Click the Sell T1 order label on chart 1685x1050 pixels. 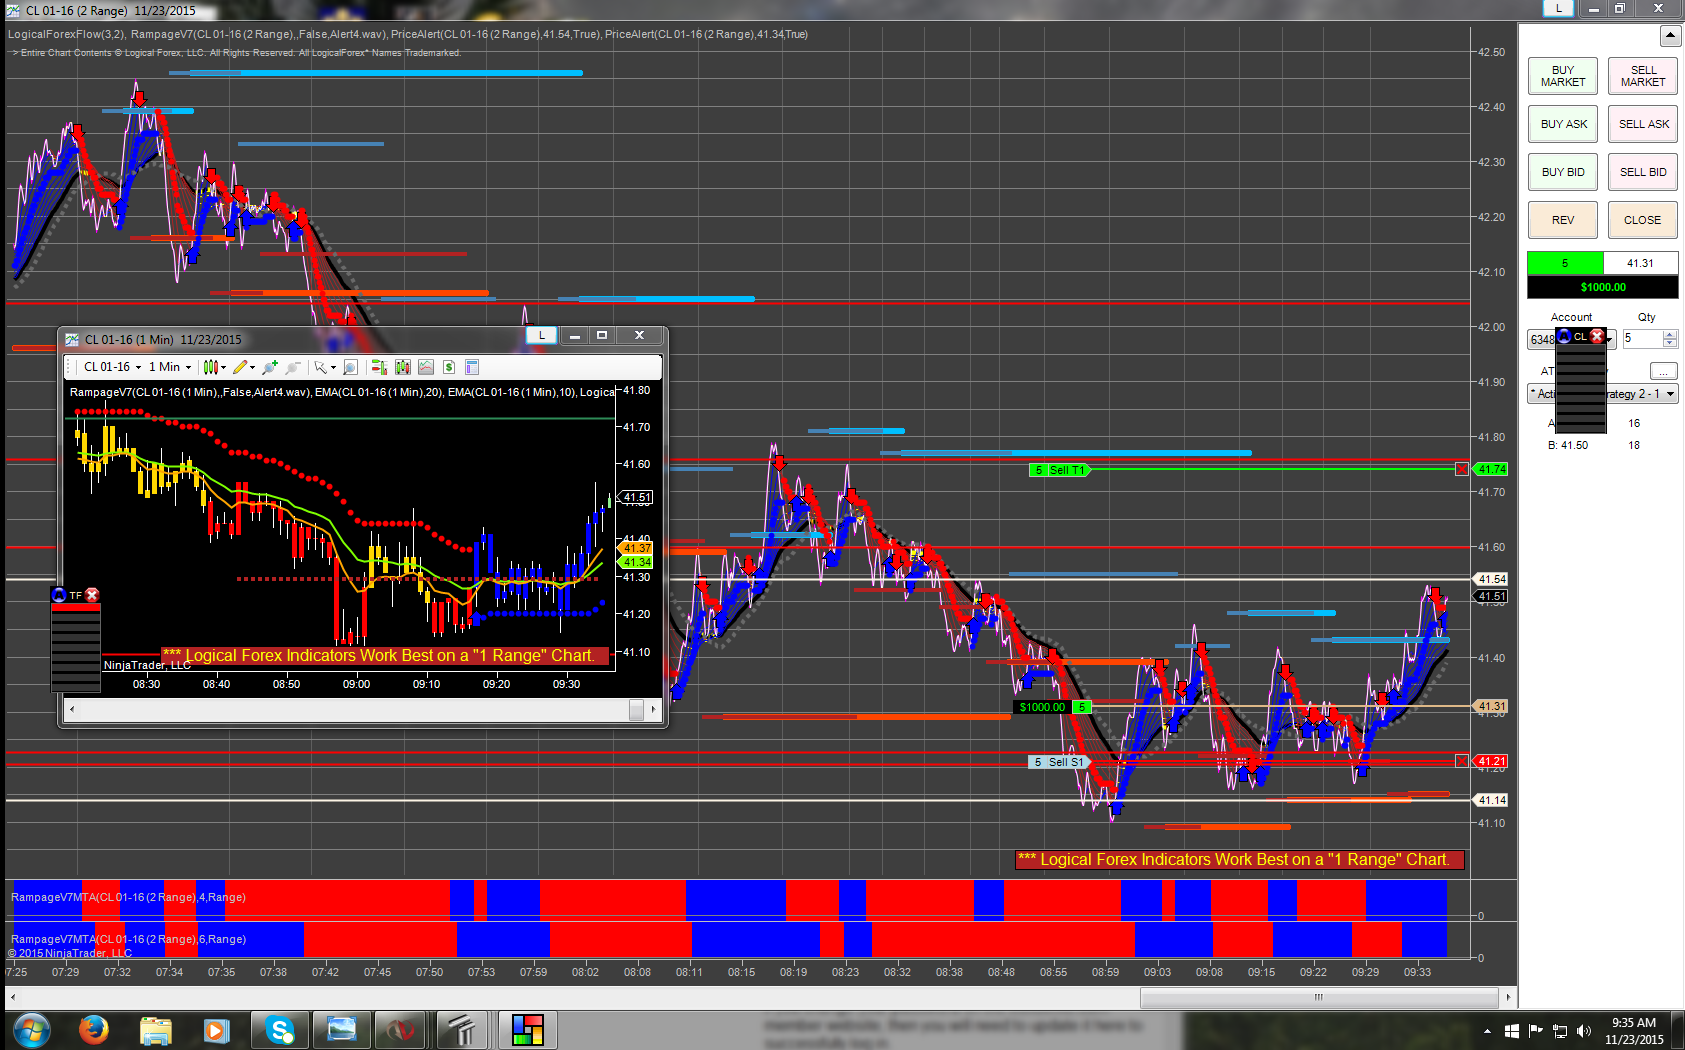(x=1060, y=470)
